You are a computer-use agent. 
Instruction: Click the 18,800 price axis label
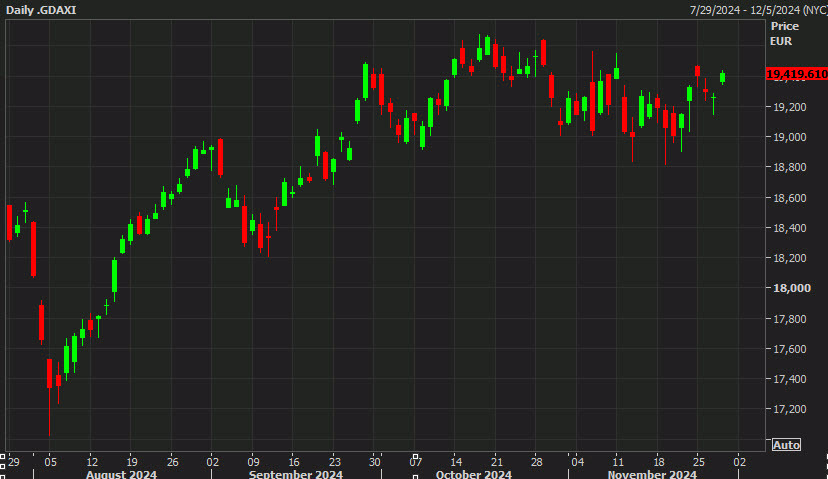(x=789, y=167)
